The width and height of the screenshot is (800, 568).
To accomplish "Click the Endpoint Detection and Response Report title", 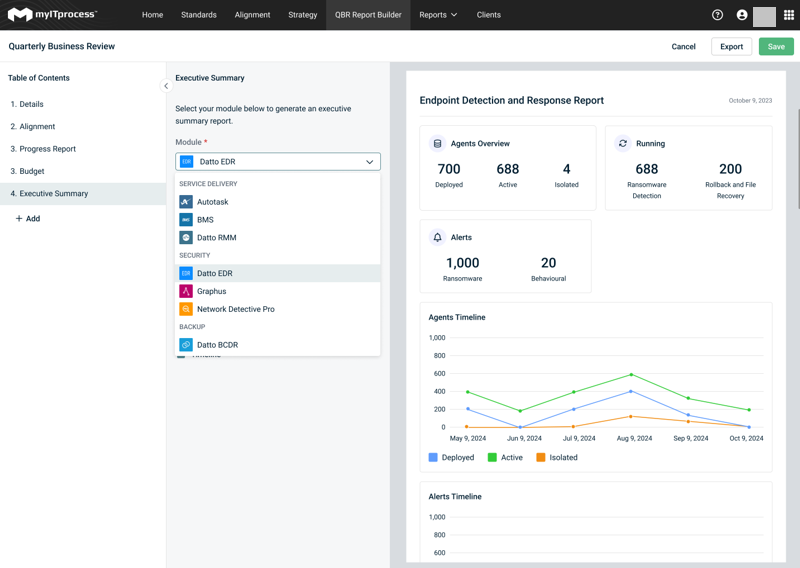I will tap(511, 101).
